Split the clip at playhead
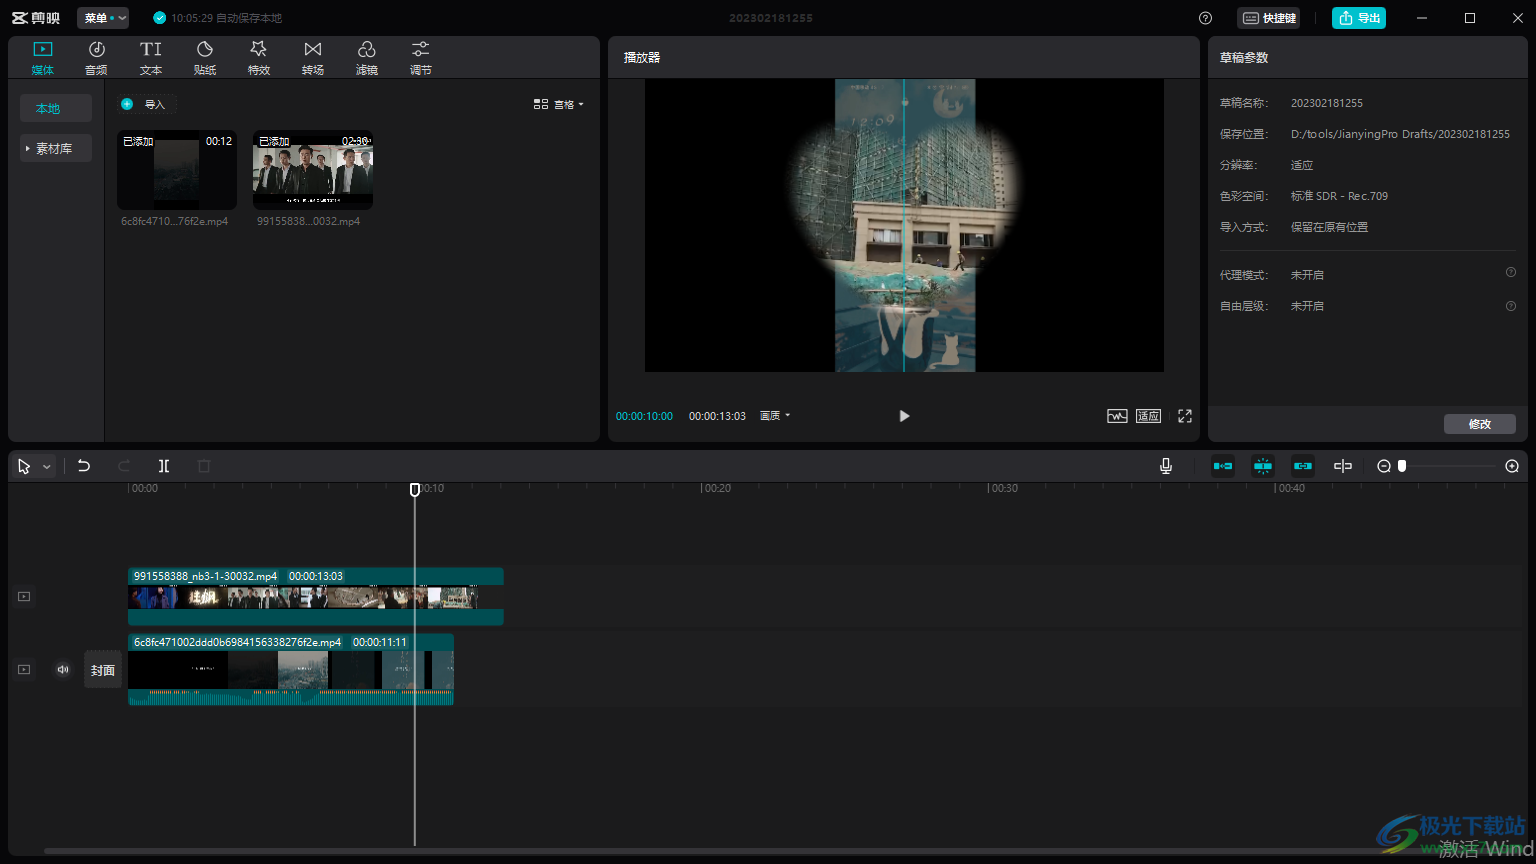Screen dimensions: 1536x864 coord(164,466)
